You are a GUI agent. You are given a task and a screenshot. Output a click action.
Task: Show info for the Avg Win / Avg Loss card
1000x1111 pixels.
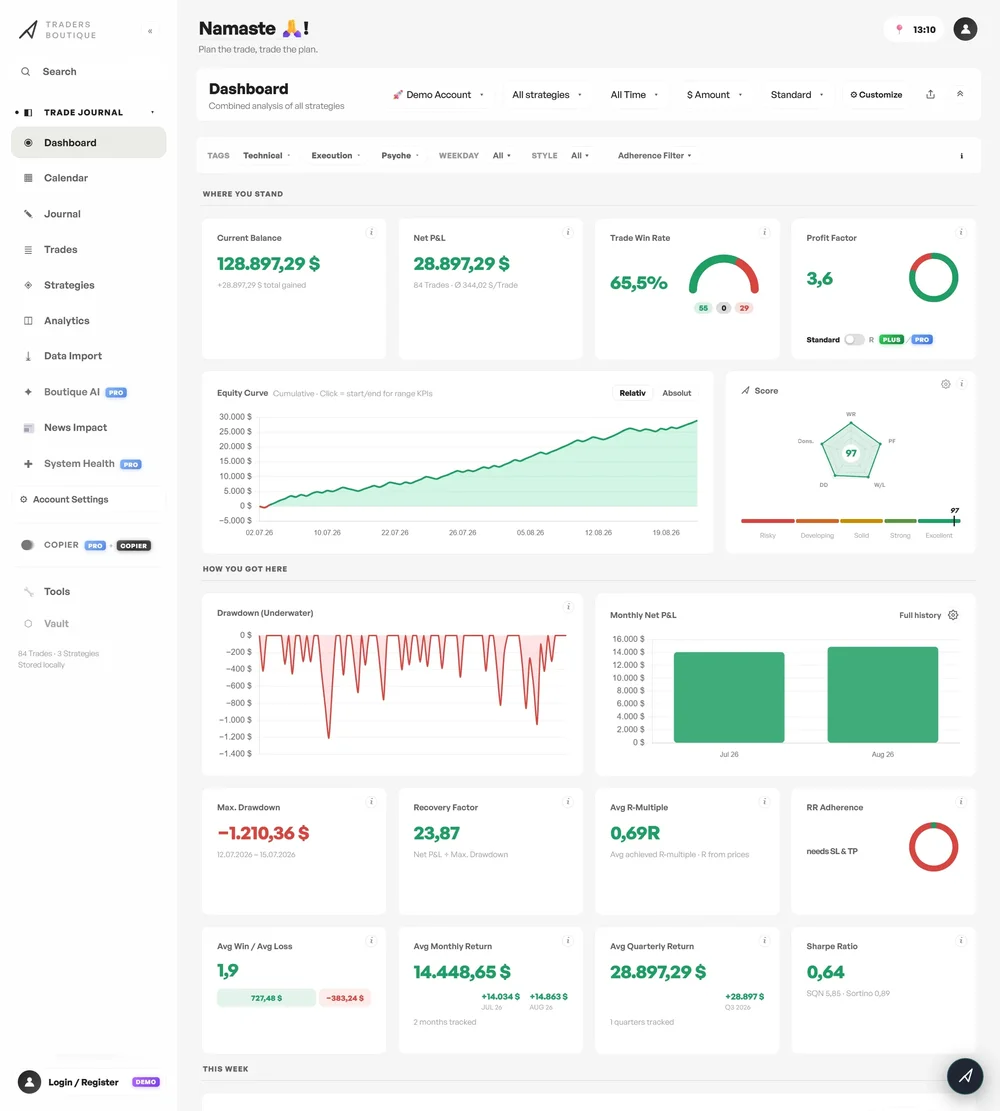pyautogui.click(x=371, y=941)
